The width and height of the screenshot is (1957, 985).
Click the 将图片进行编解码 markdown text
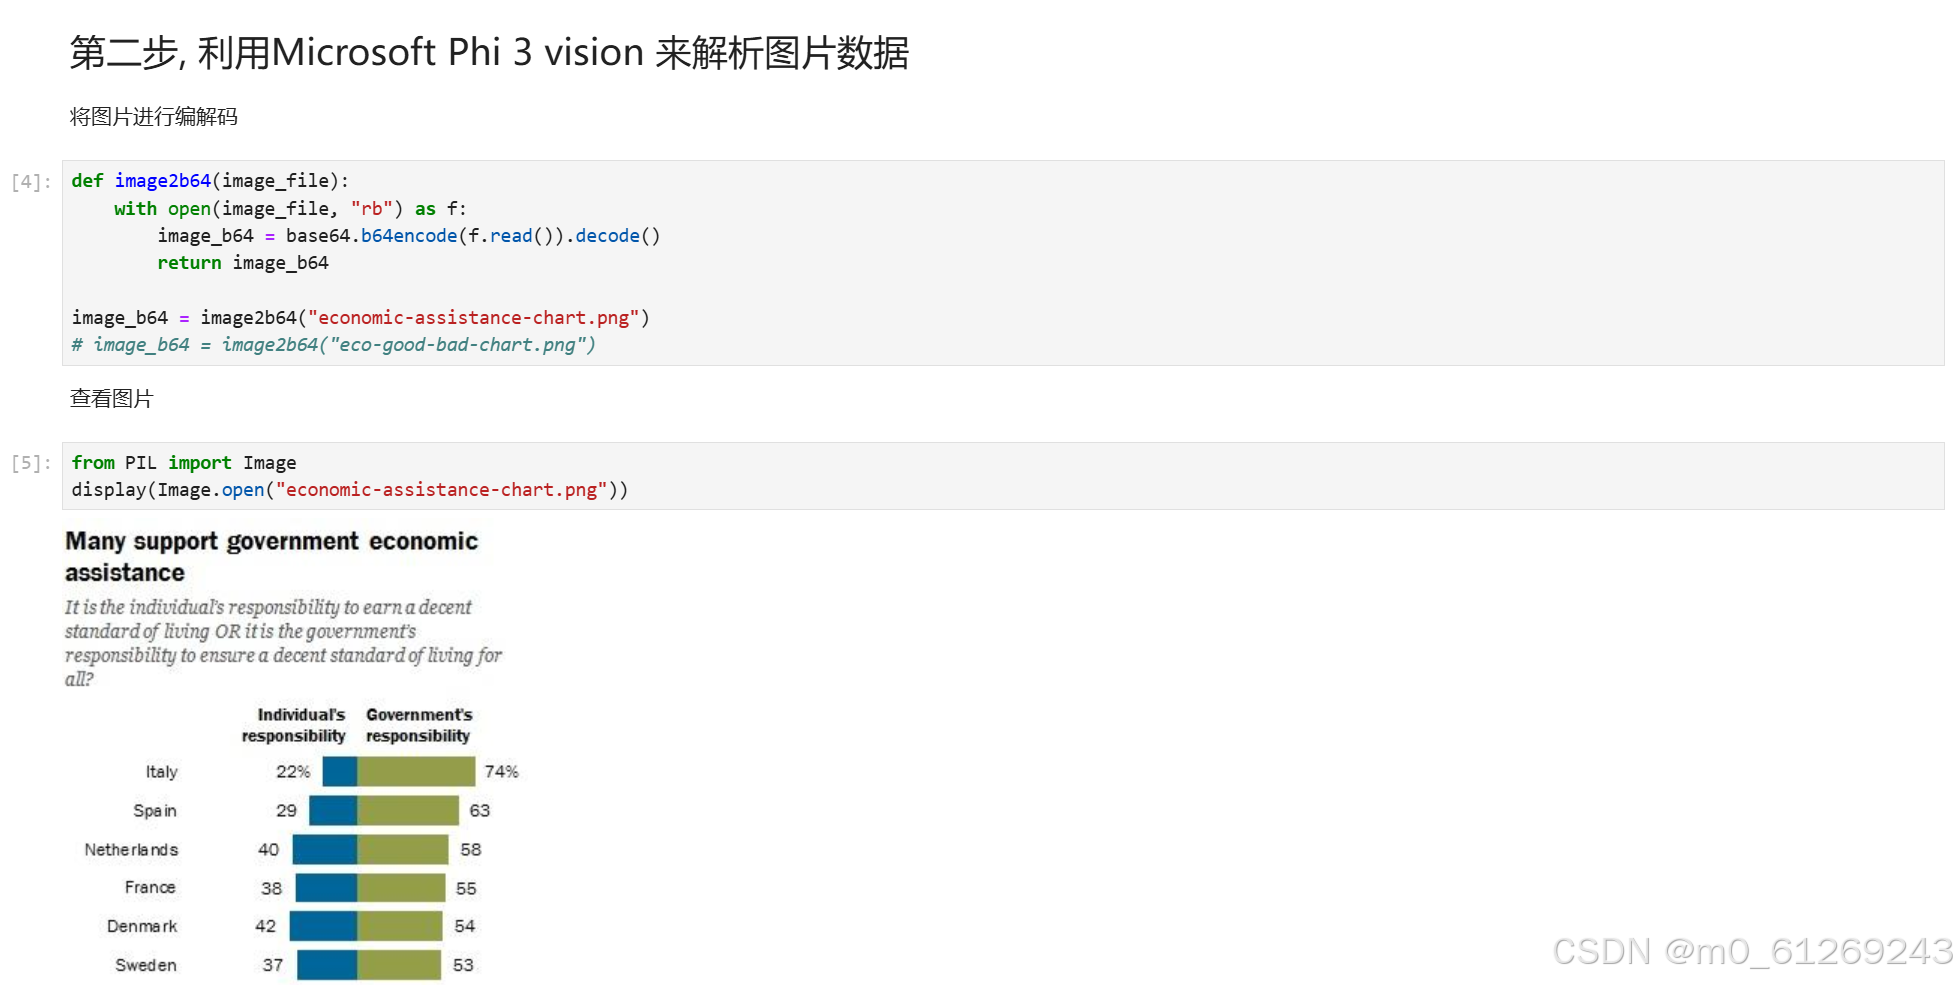[154, 117]
